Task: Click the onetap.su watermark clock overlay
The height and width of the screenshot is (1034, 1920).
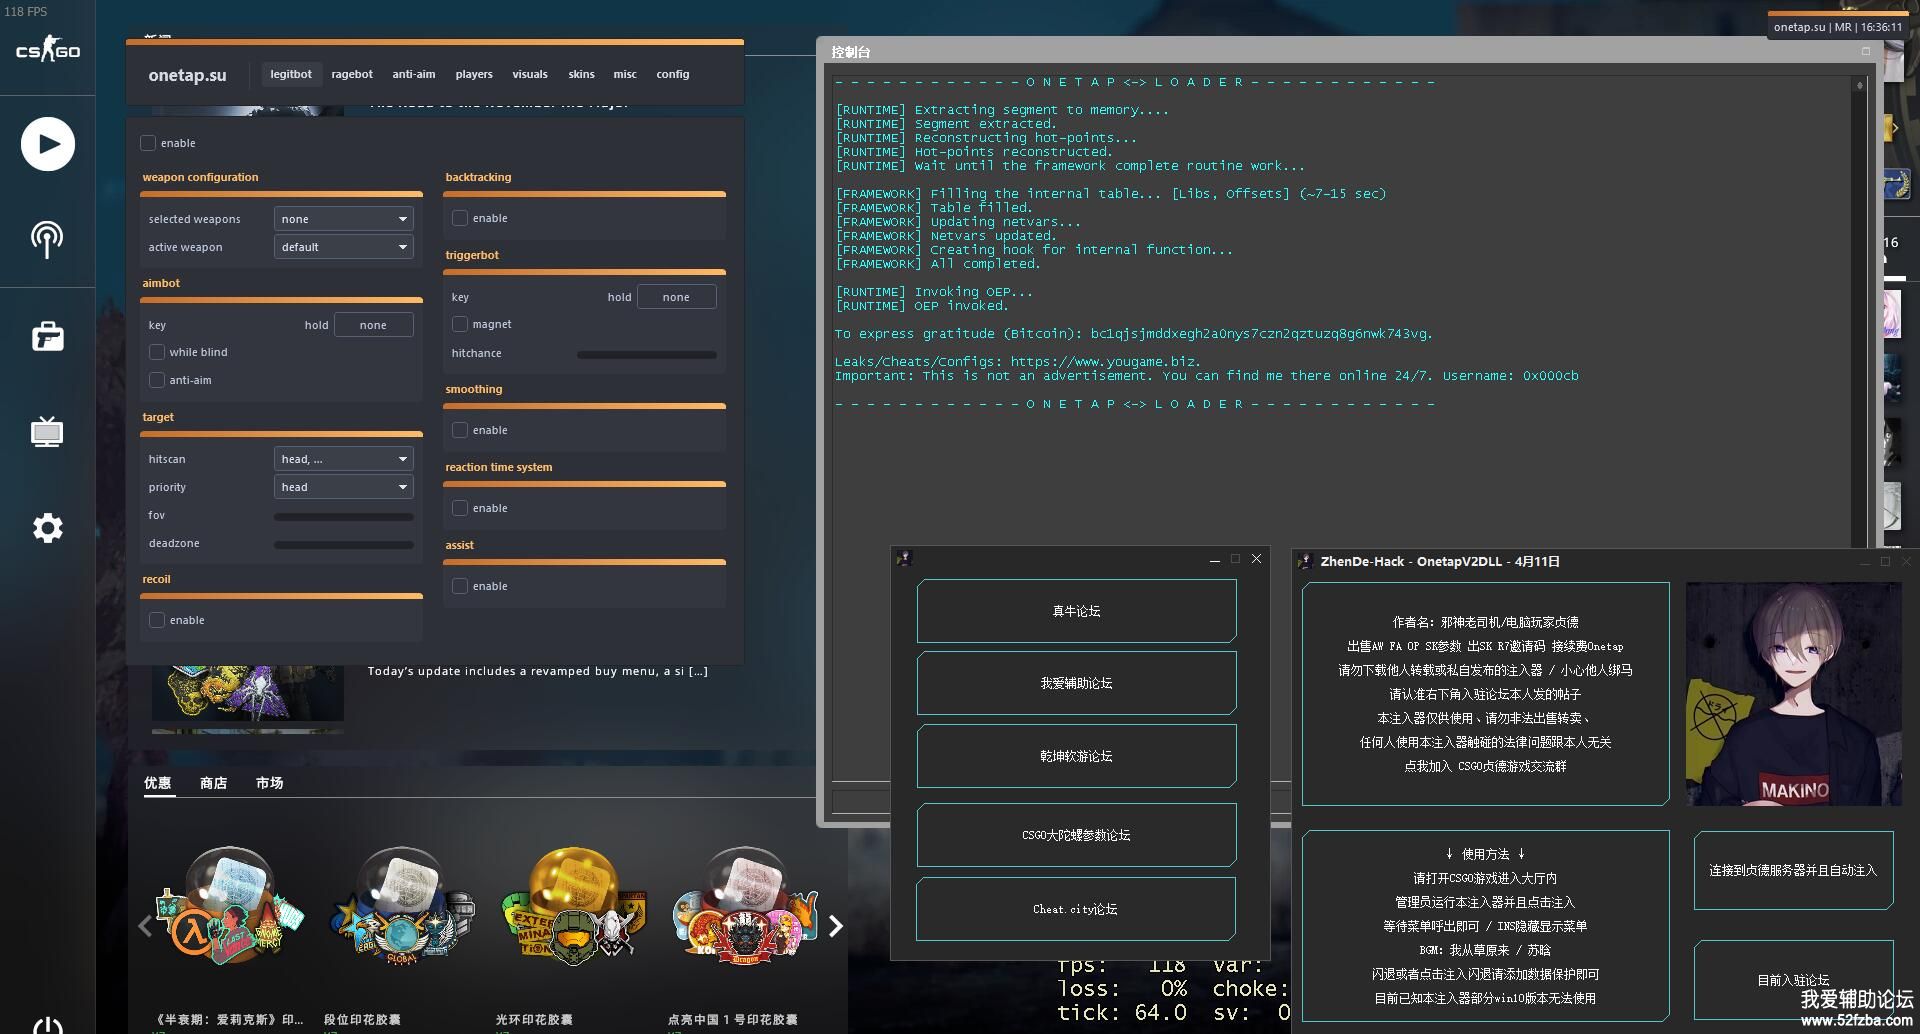Action: [1838, 27]
